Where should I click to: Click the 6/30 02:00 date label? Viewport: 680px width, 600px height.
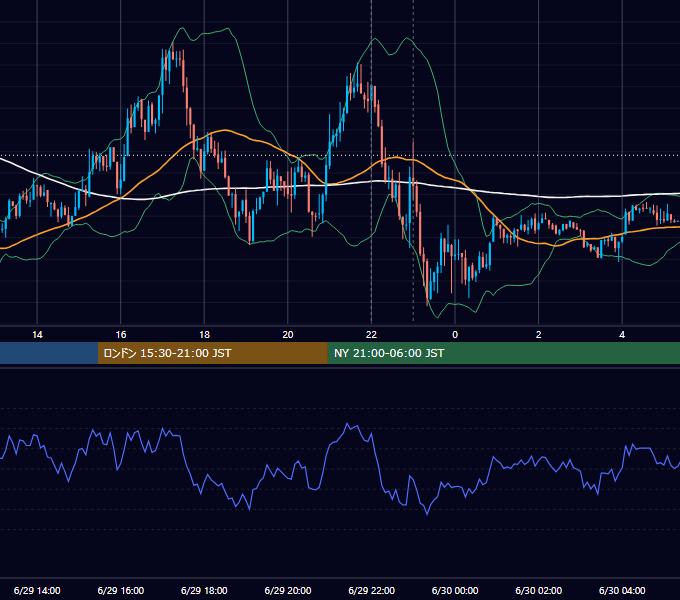click(x=538, y=590)
